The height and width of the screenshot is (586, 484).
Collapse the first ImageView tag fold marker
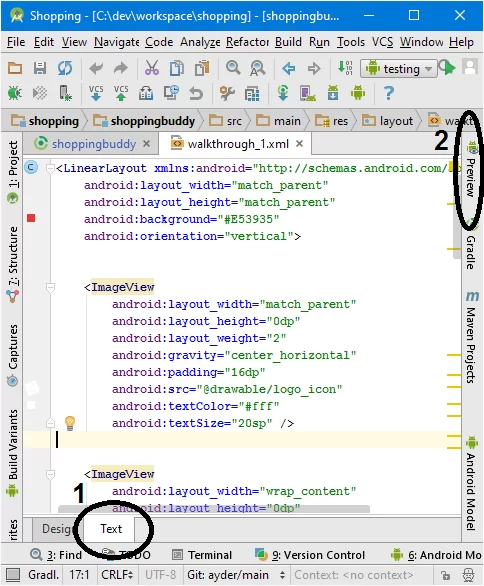50,287
